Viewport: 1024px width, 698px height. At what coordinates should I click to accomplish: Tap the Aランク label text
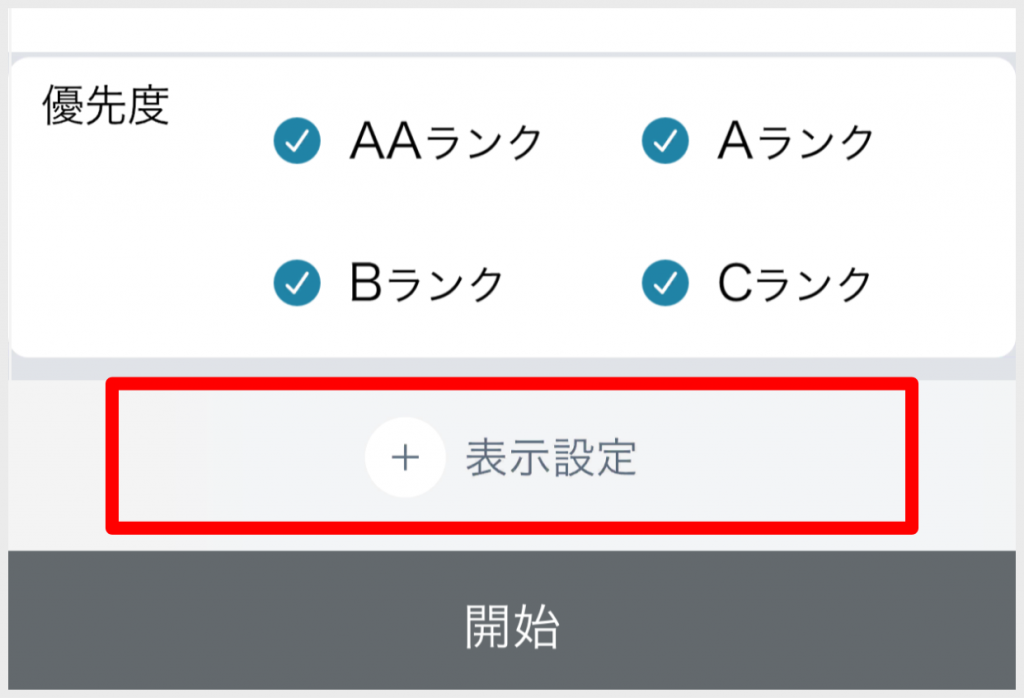point(796,142)
